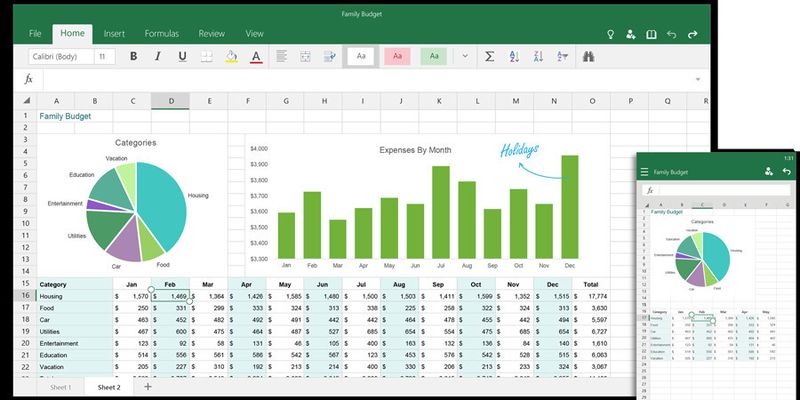Click the phone formula bar field
The height and width of the screenshot is (400, 800).
[724, 190]
